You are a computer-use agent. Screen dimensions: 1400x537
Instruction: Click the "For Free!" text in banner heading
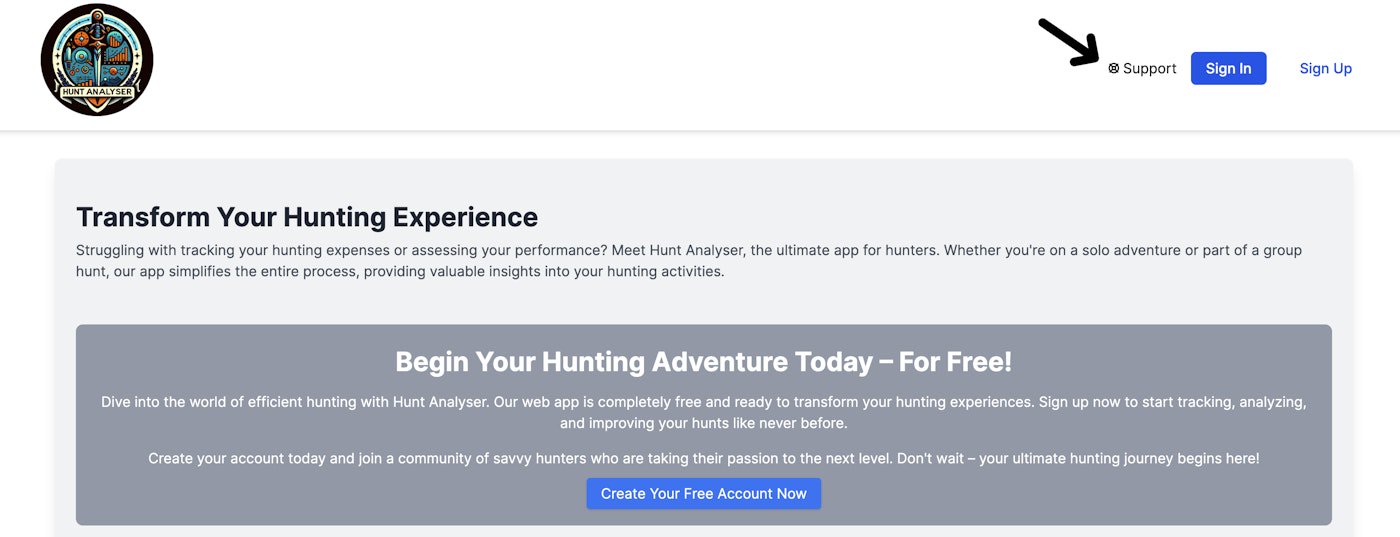(955, 361)
